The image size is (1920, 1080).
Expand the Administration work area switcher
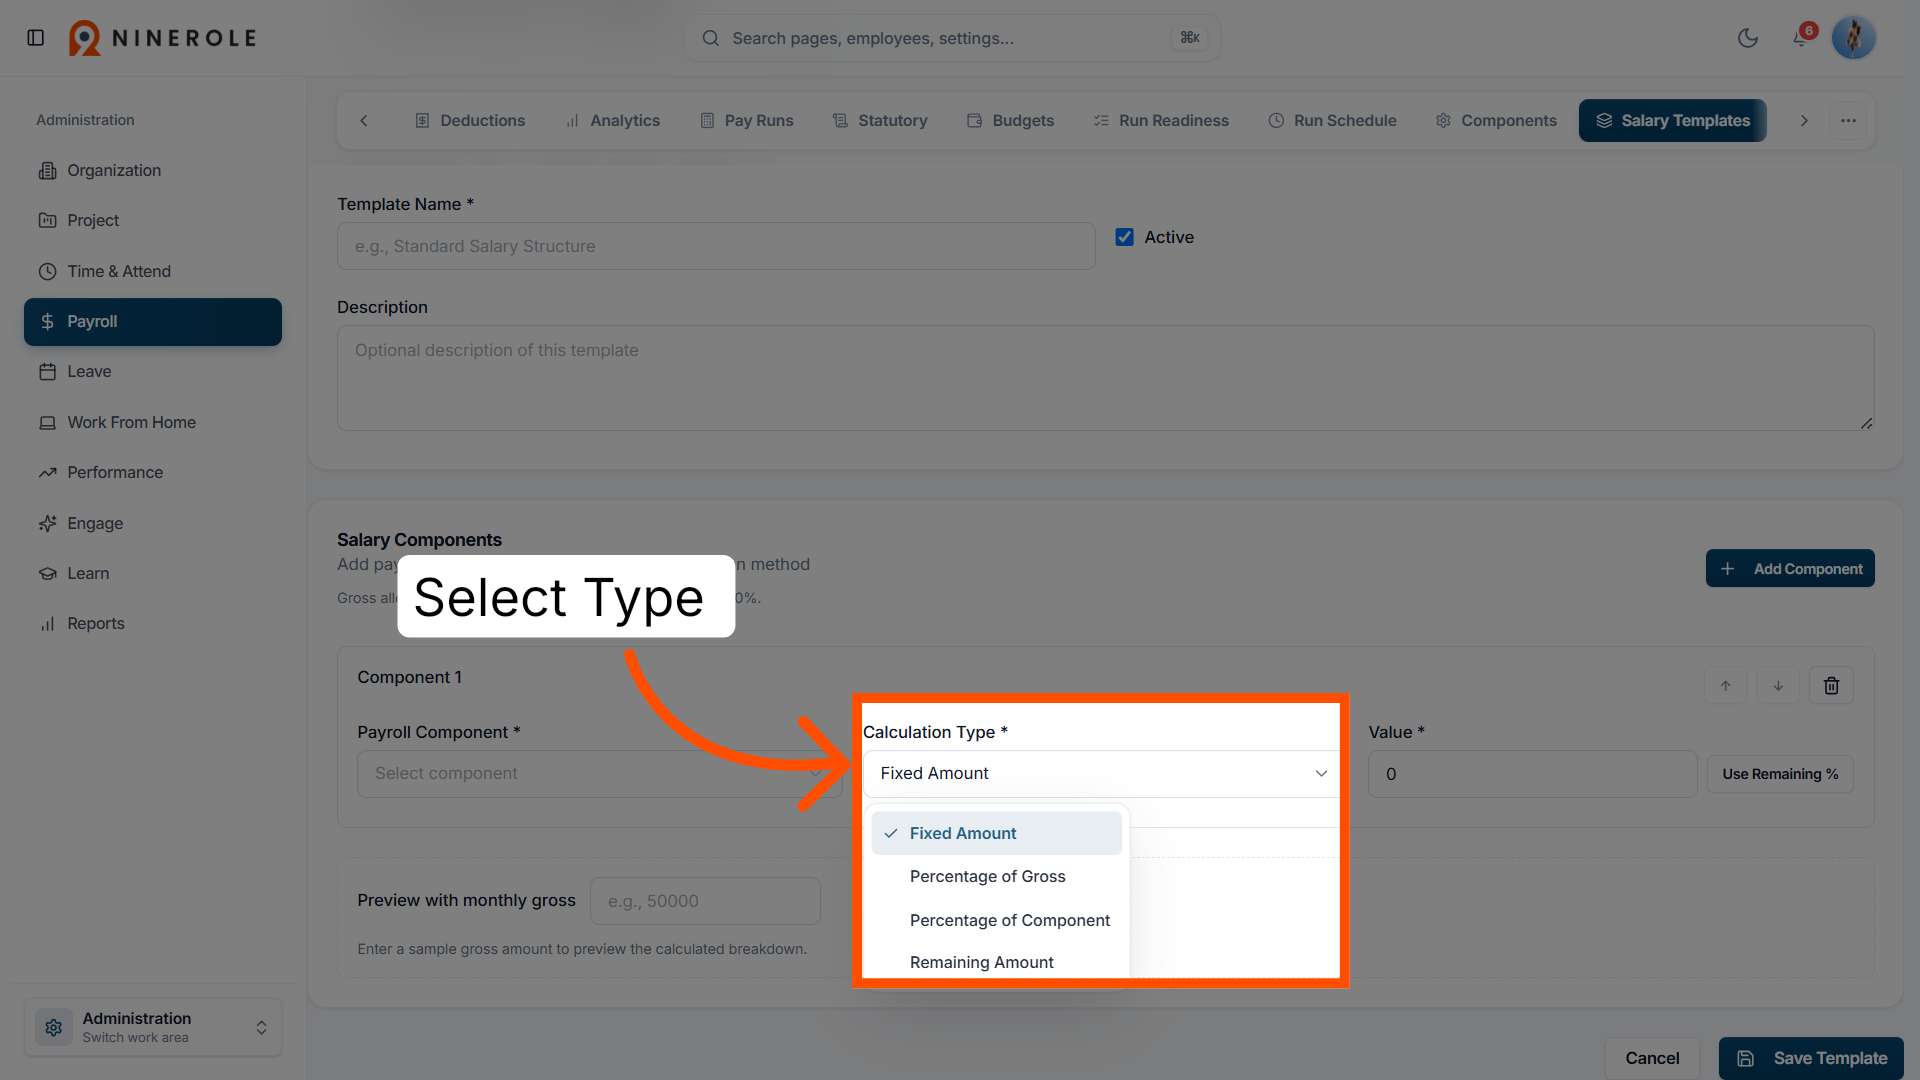pyautogui.click(x=153, y=1027)
